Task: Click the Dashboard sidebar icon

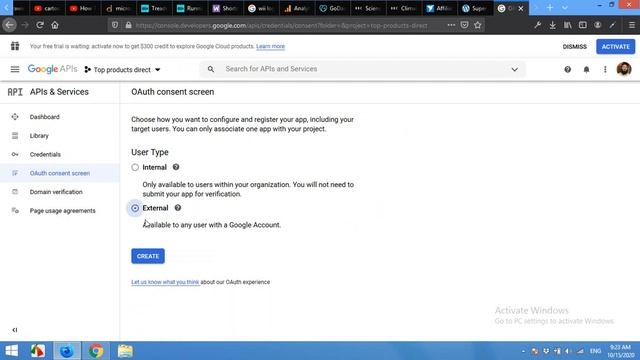Action: [15, 117]
